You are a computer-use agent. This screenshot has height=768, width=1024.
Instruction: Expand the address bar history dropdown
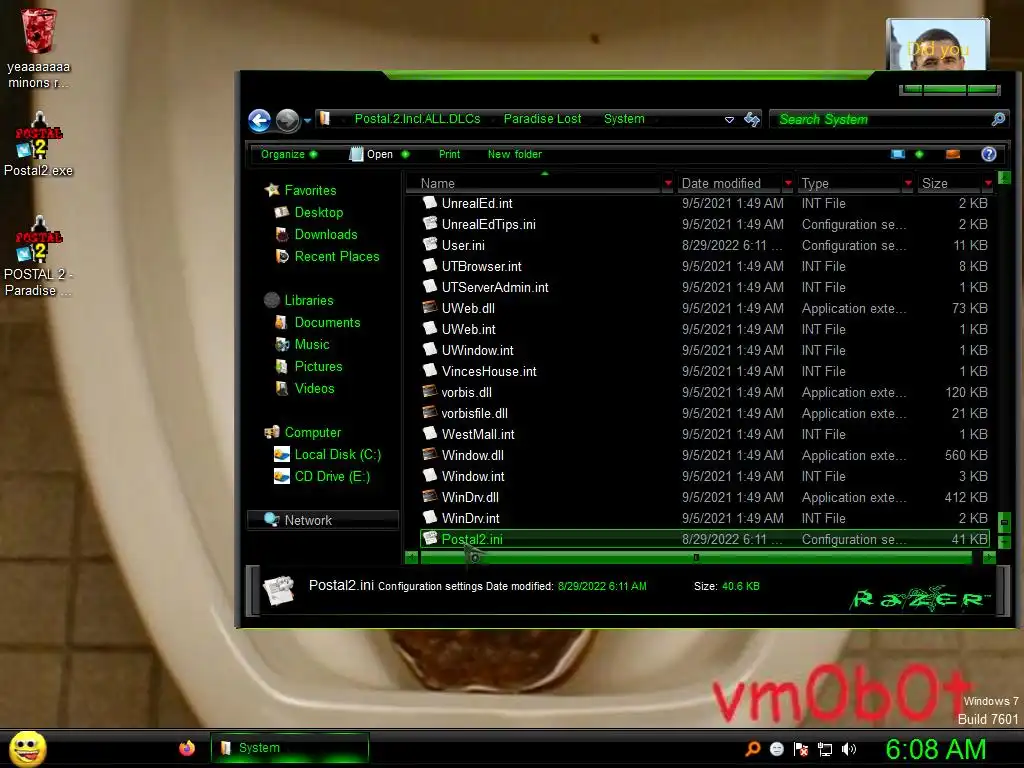729,120
